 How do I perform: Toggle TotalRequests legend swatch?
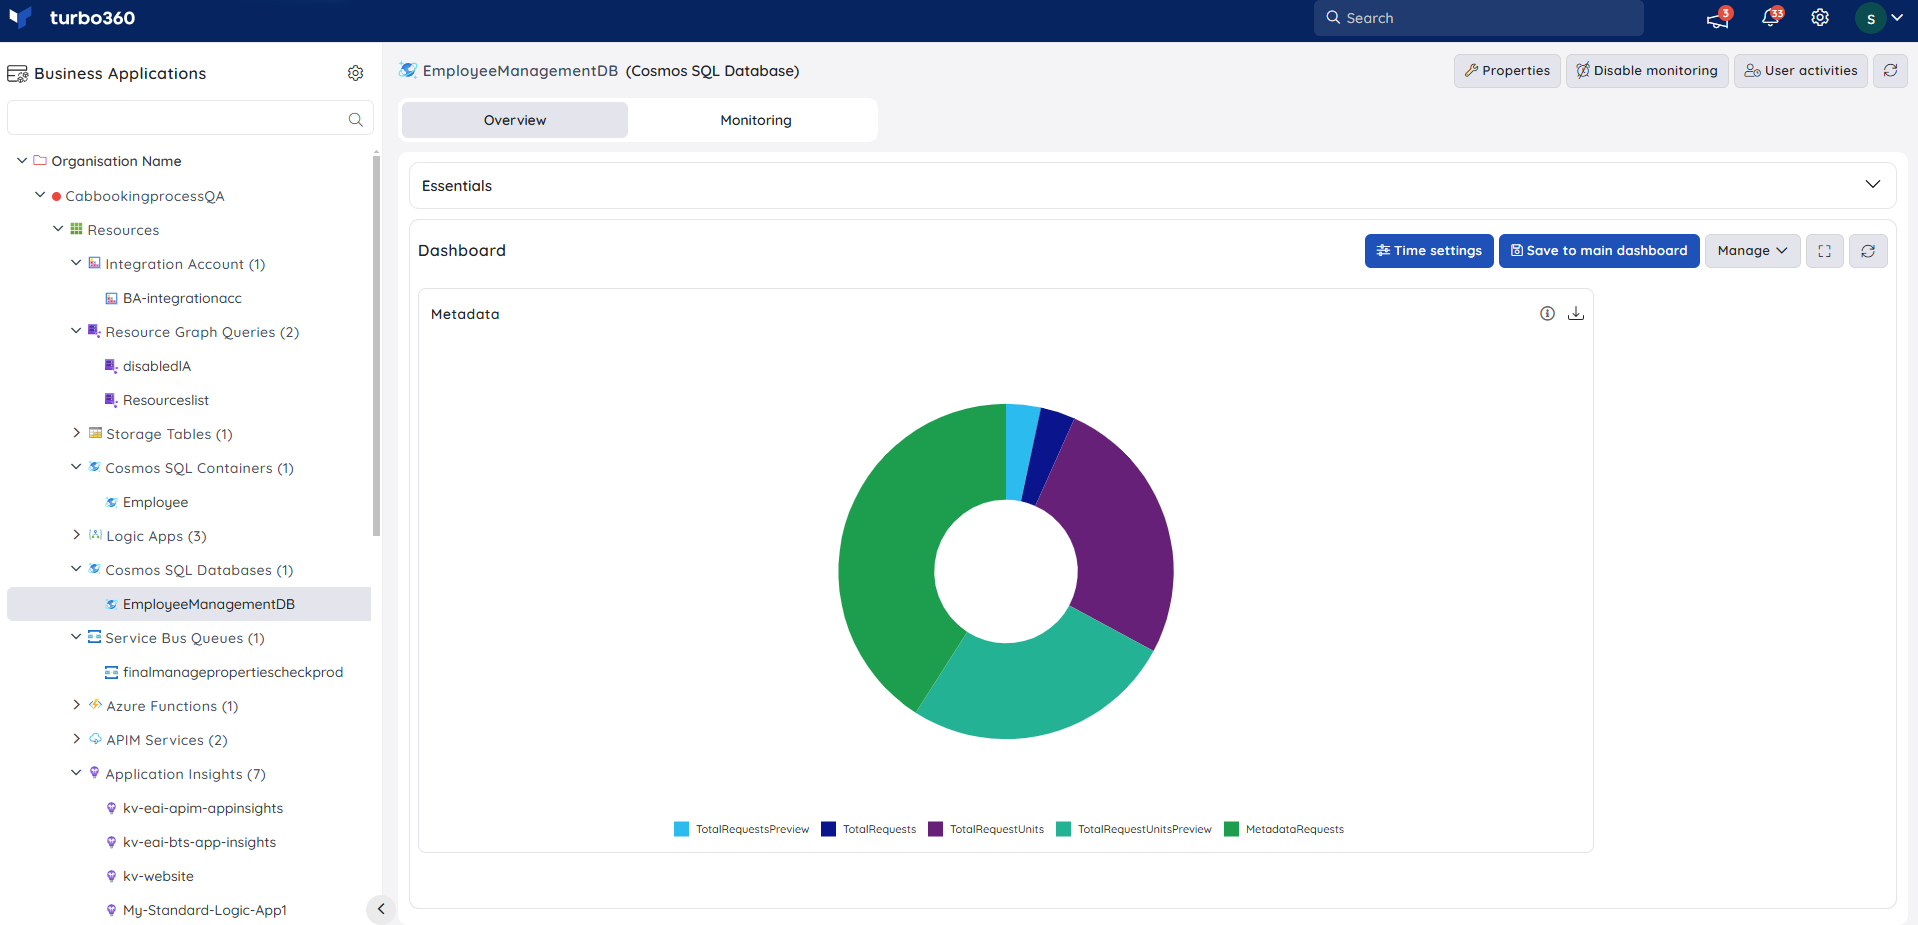point(828,829)
